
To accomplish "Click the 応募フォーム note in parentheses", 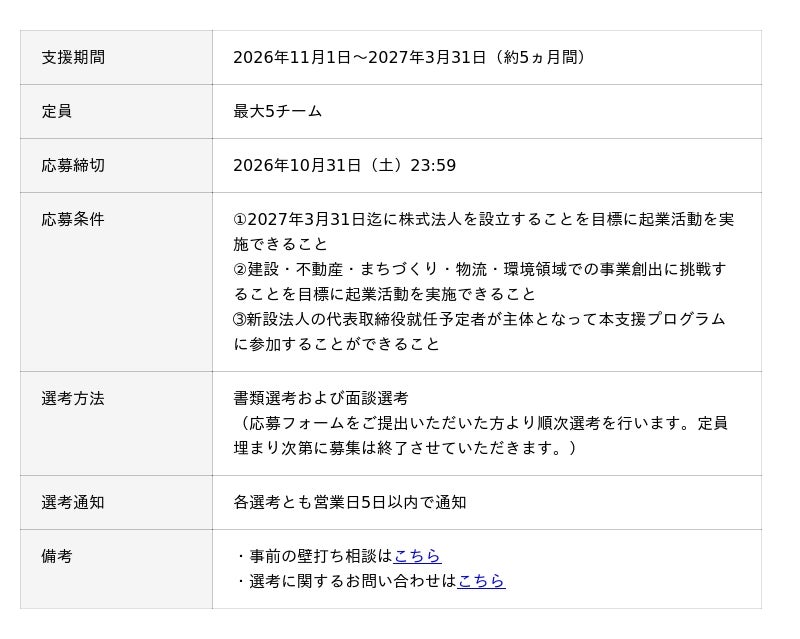I will coord(481,436).
